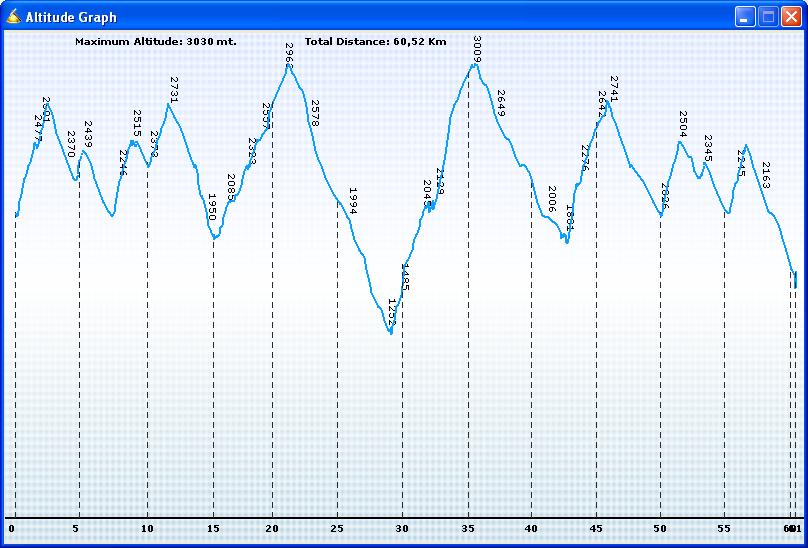
Task: Click the 3009 peak altitude label
Action: pos(477,49)
